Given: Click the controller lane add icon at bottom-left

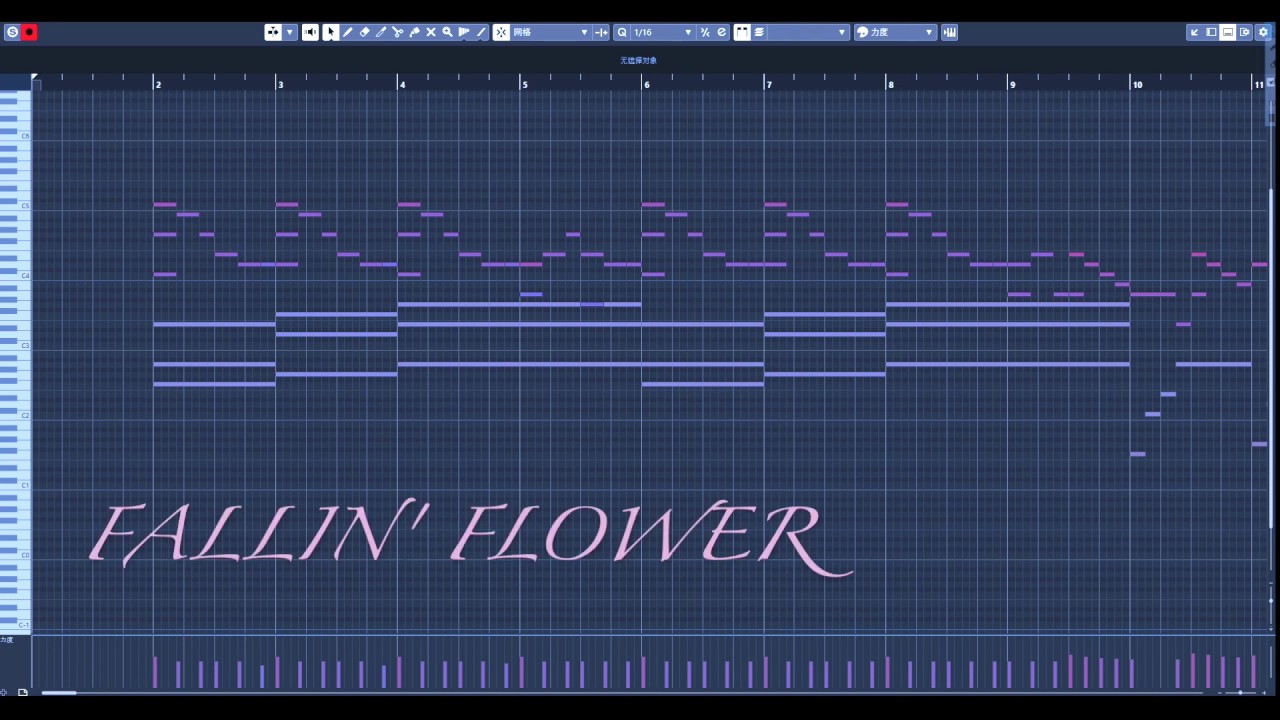Looking at the screenshot, I should point(4,692).
